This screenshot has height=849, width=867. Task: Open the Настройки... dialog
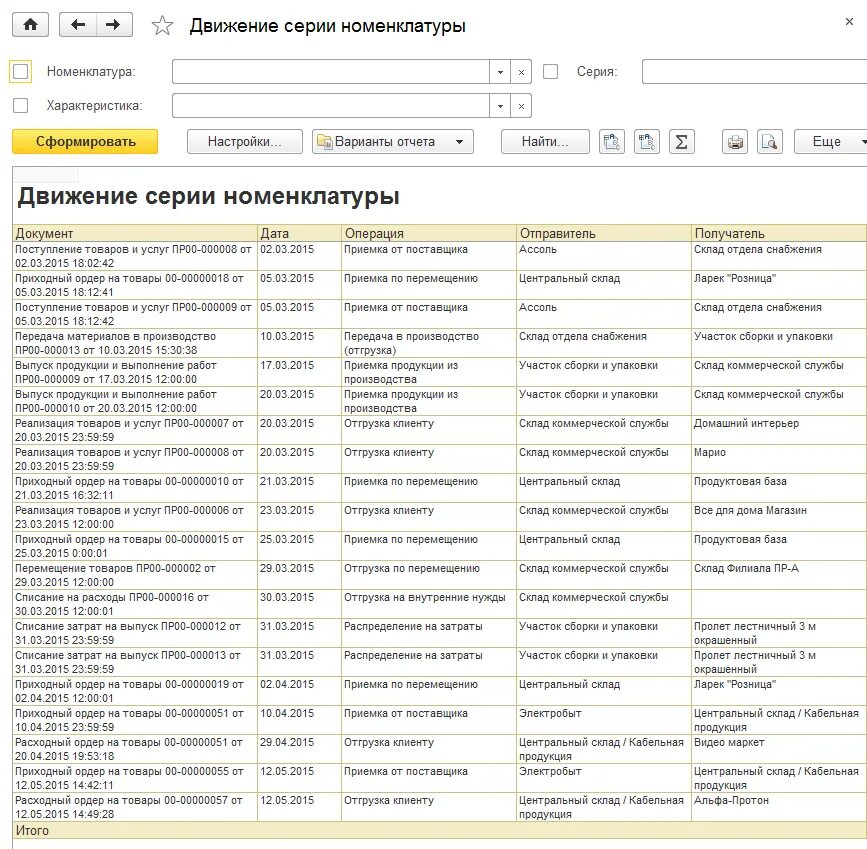click(245, 142)
